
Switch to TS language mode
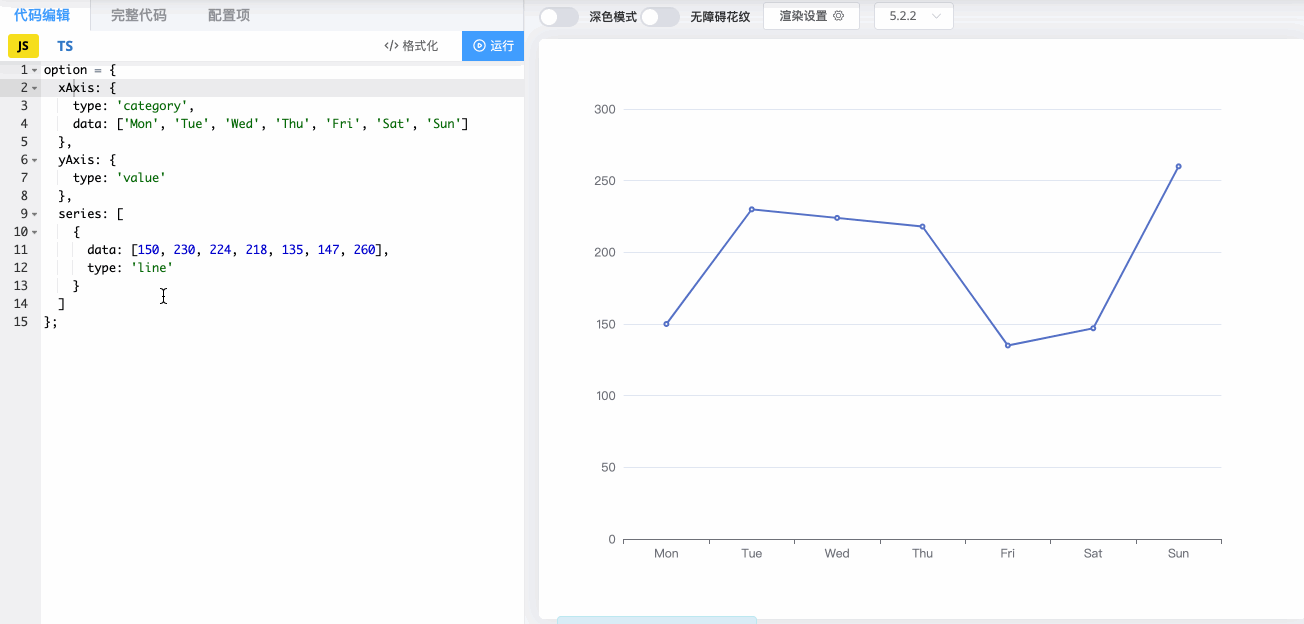[x=65, y=46]
